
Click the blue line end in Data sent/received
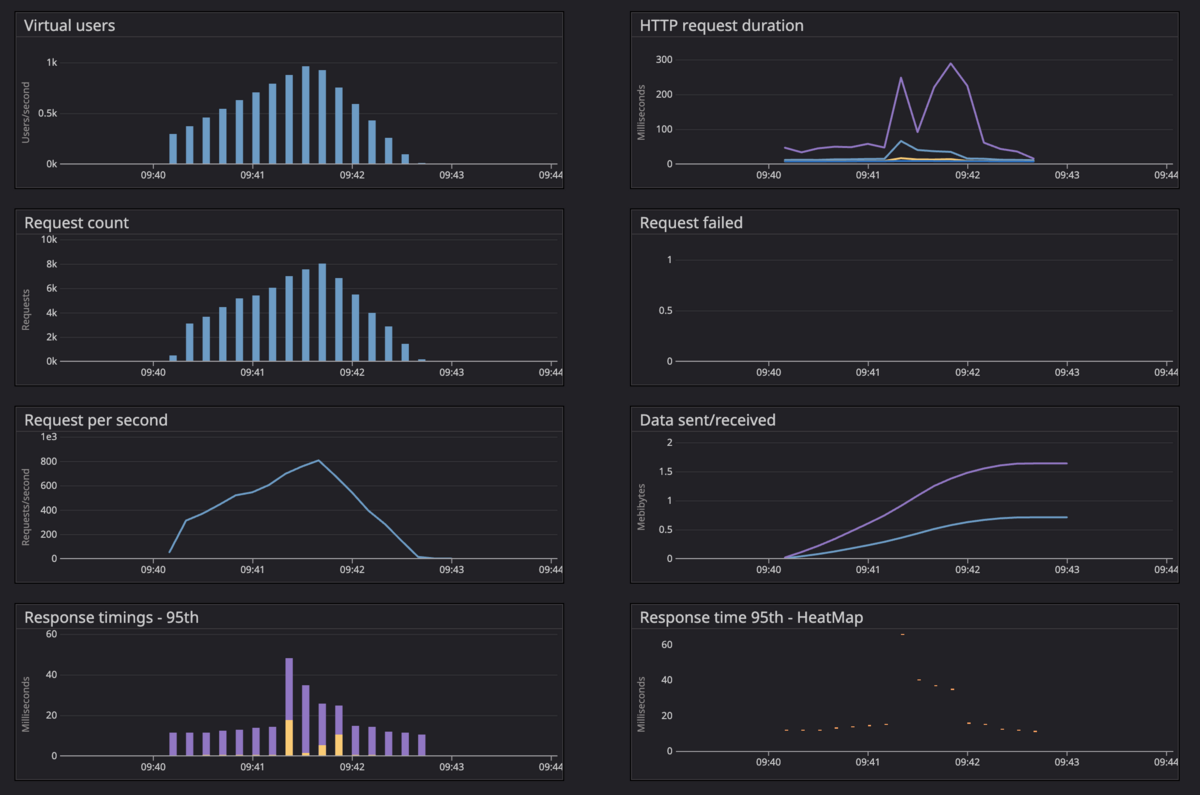[x=1067, y=517]
